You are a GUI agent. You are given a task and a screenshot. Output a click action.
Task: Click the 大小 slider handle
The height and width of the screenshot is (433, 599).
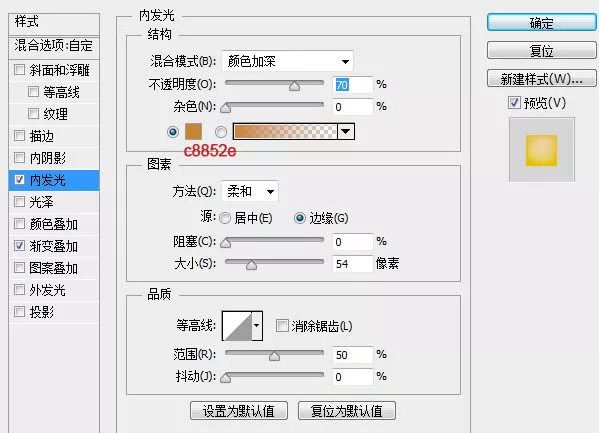pyautogui.click(x=251, y=265)
